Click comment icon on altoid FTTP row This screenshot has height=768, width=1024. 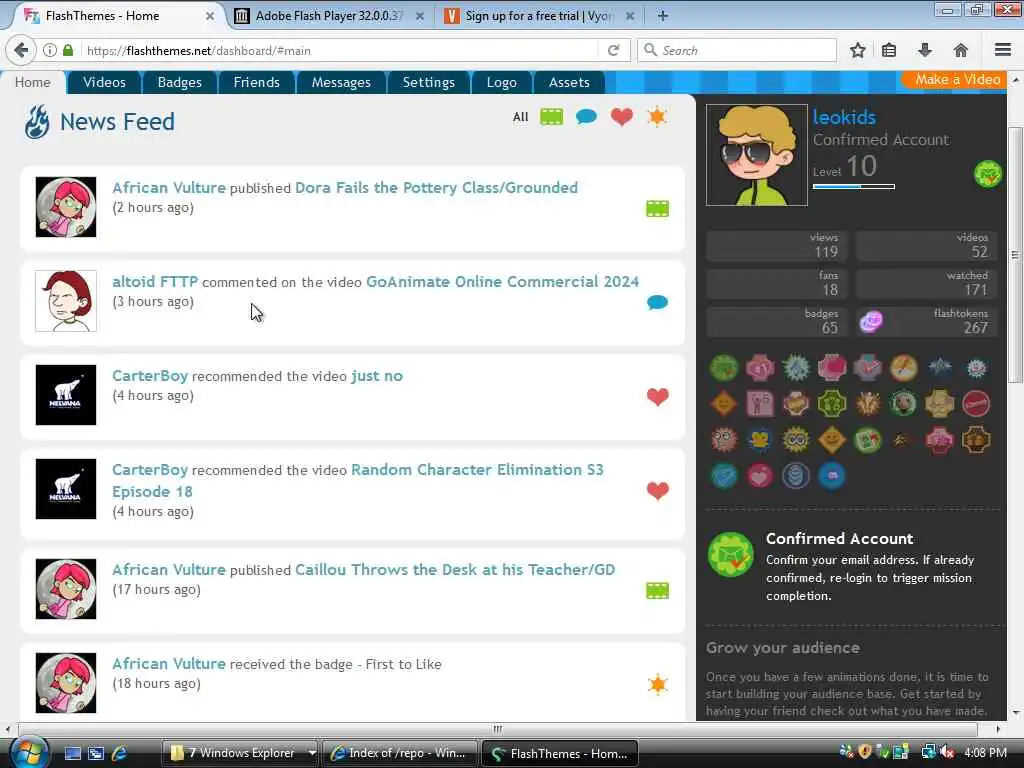(x=658, y=302)
